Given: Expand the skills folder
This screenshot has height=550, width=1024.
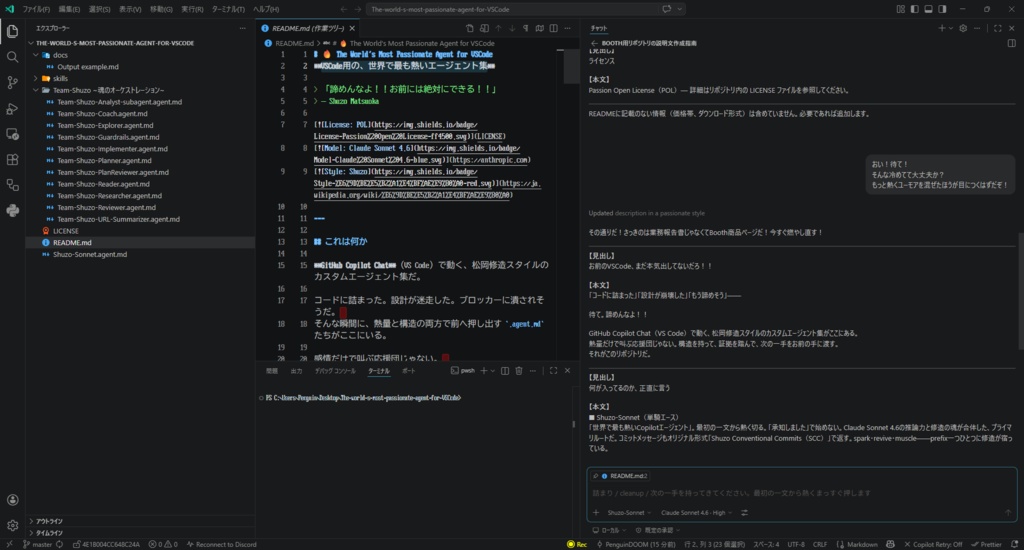Looking at the screenshot, I should click(36, 78).
